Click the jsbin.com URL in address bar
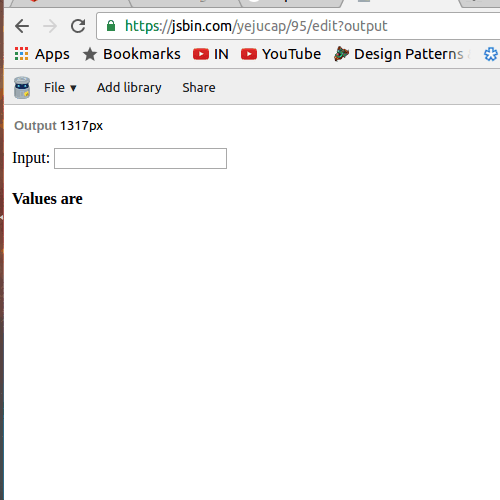This screenshot has height=500, width=500. point(256,26)
